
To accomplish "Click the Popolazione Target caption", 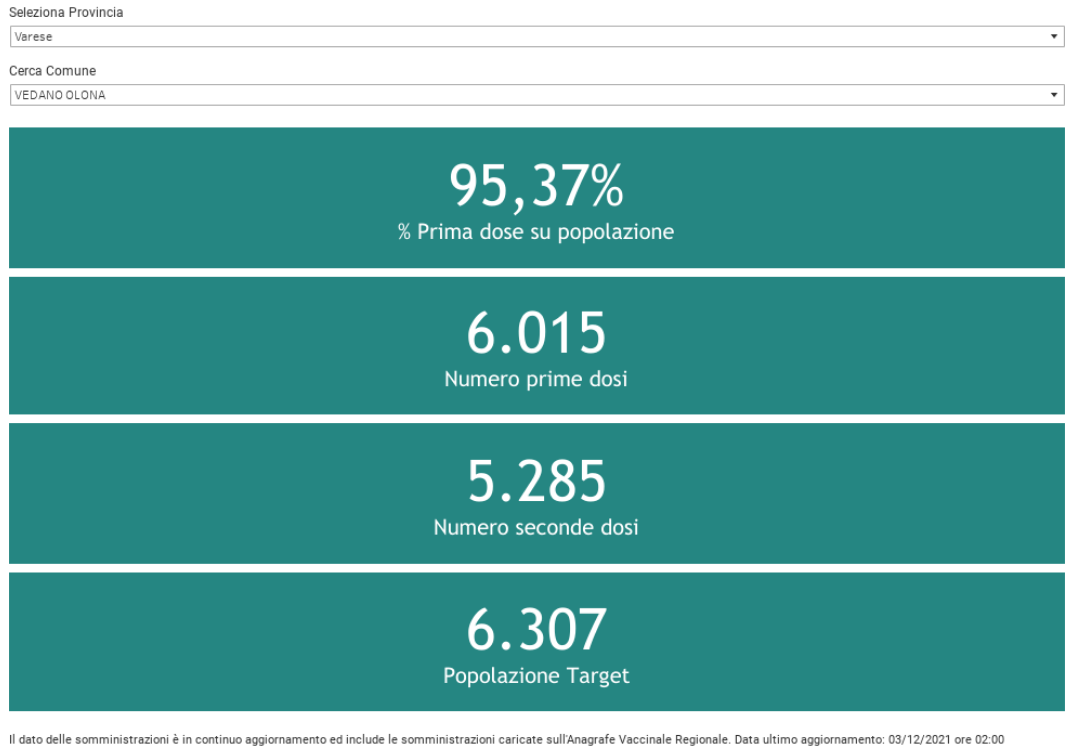I will click(536, 676).
